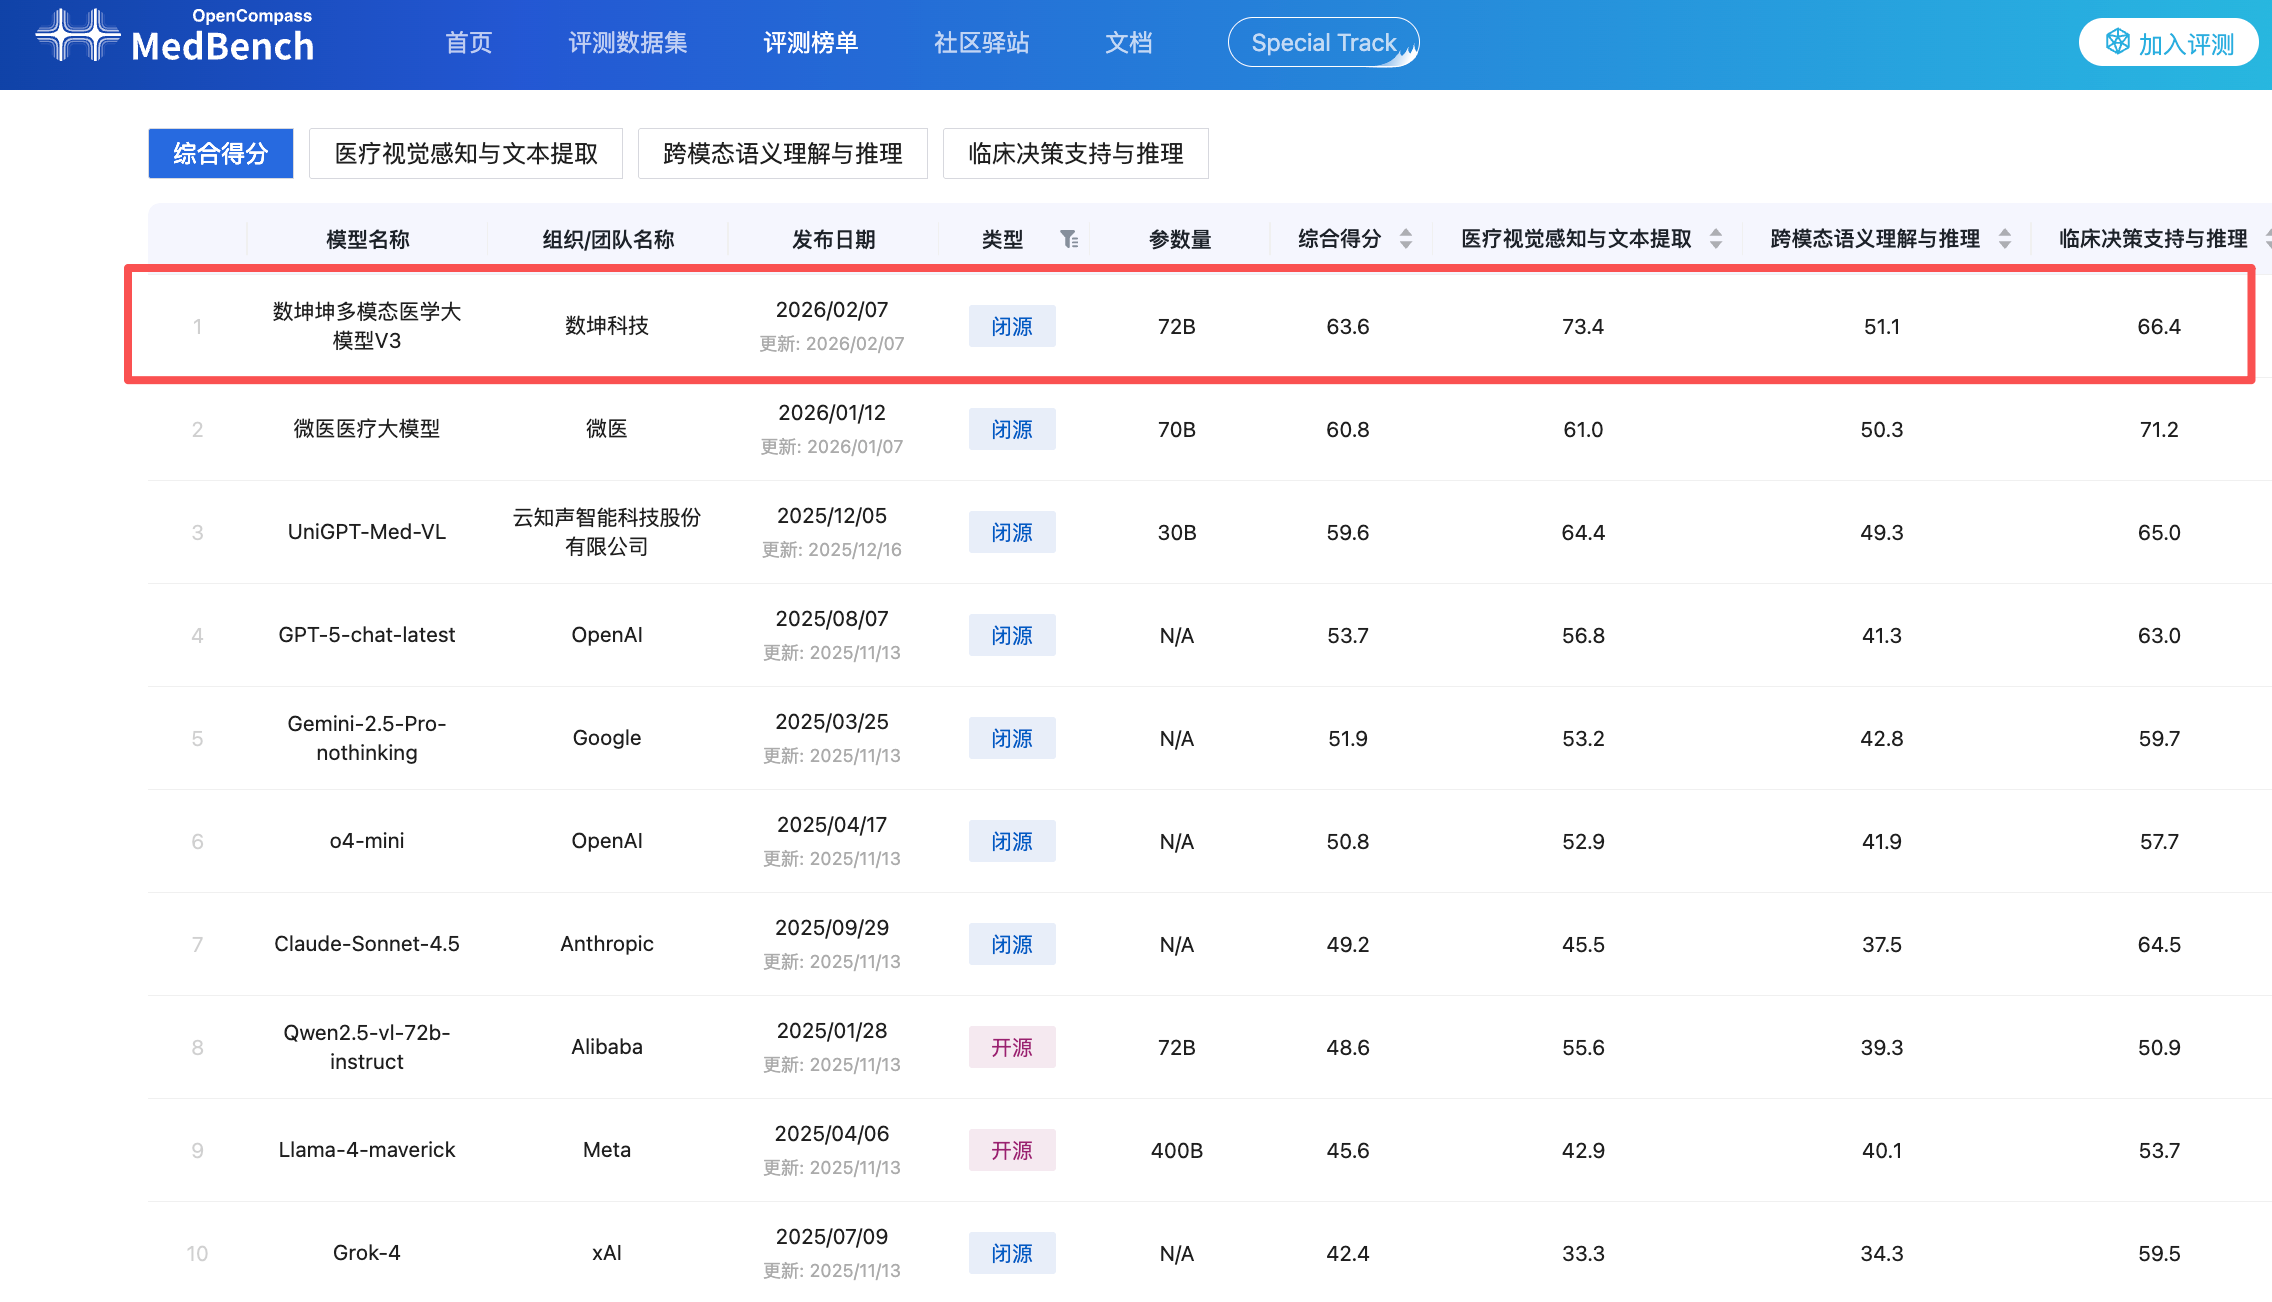Click the 数坤坤多模态医学大模型V3 model name
Image resolution: width=2272 pixels, height=1302 pixels.
click(x=367, y=326)
